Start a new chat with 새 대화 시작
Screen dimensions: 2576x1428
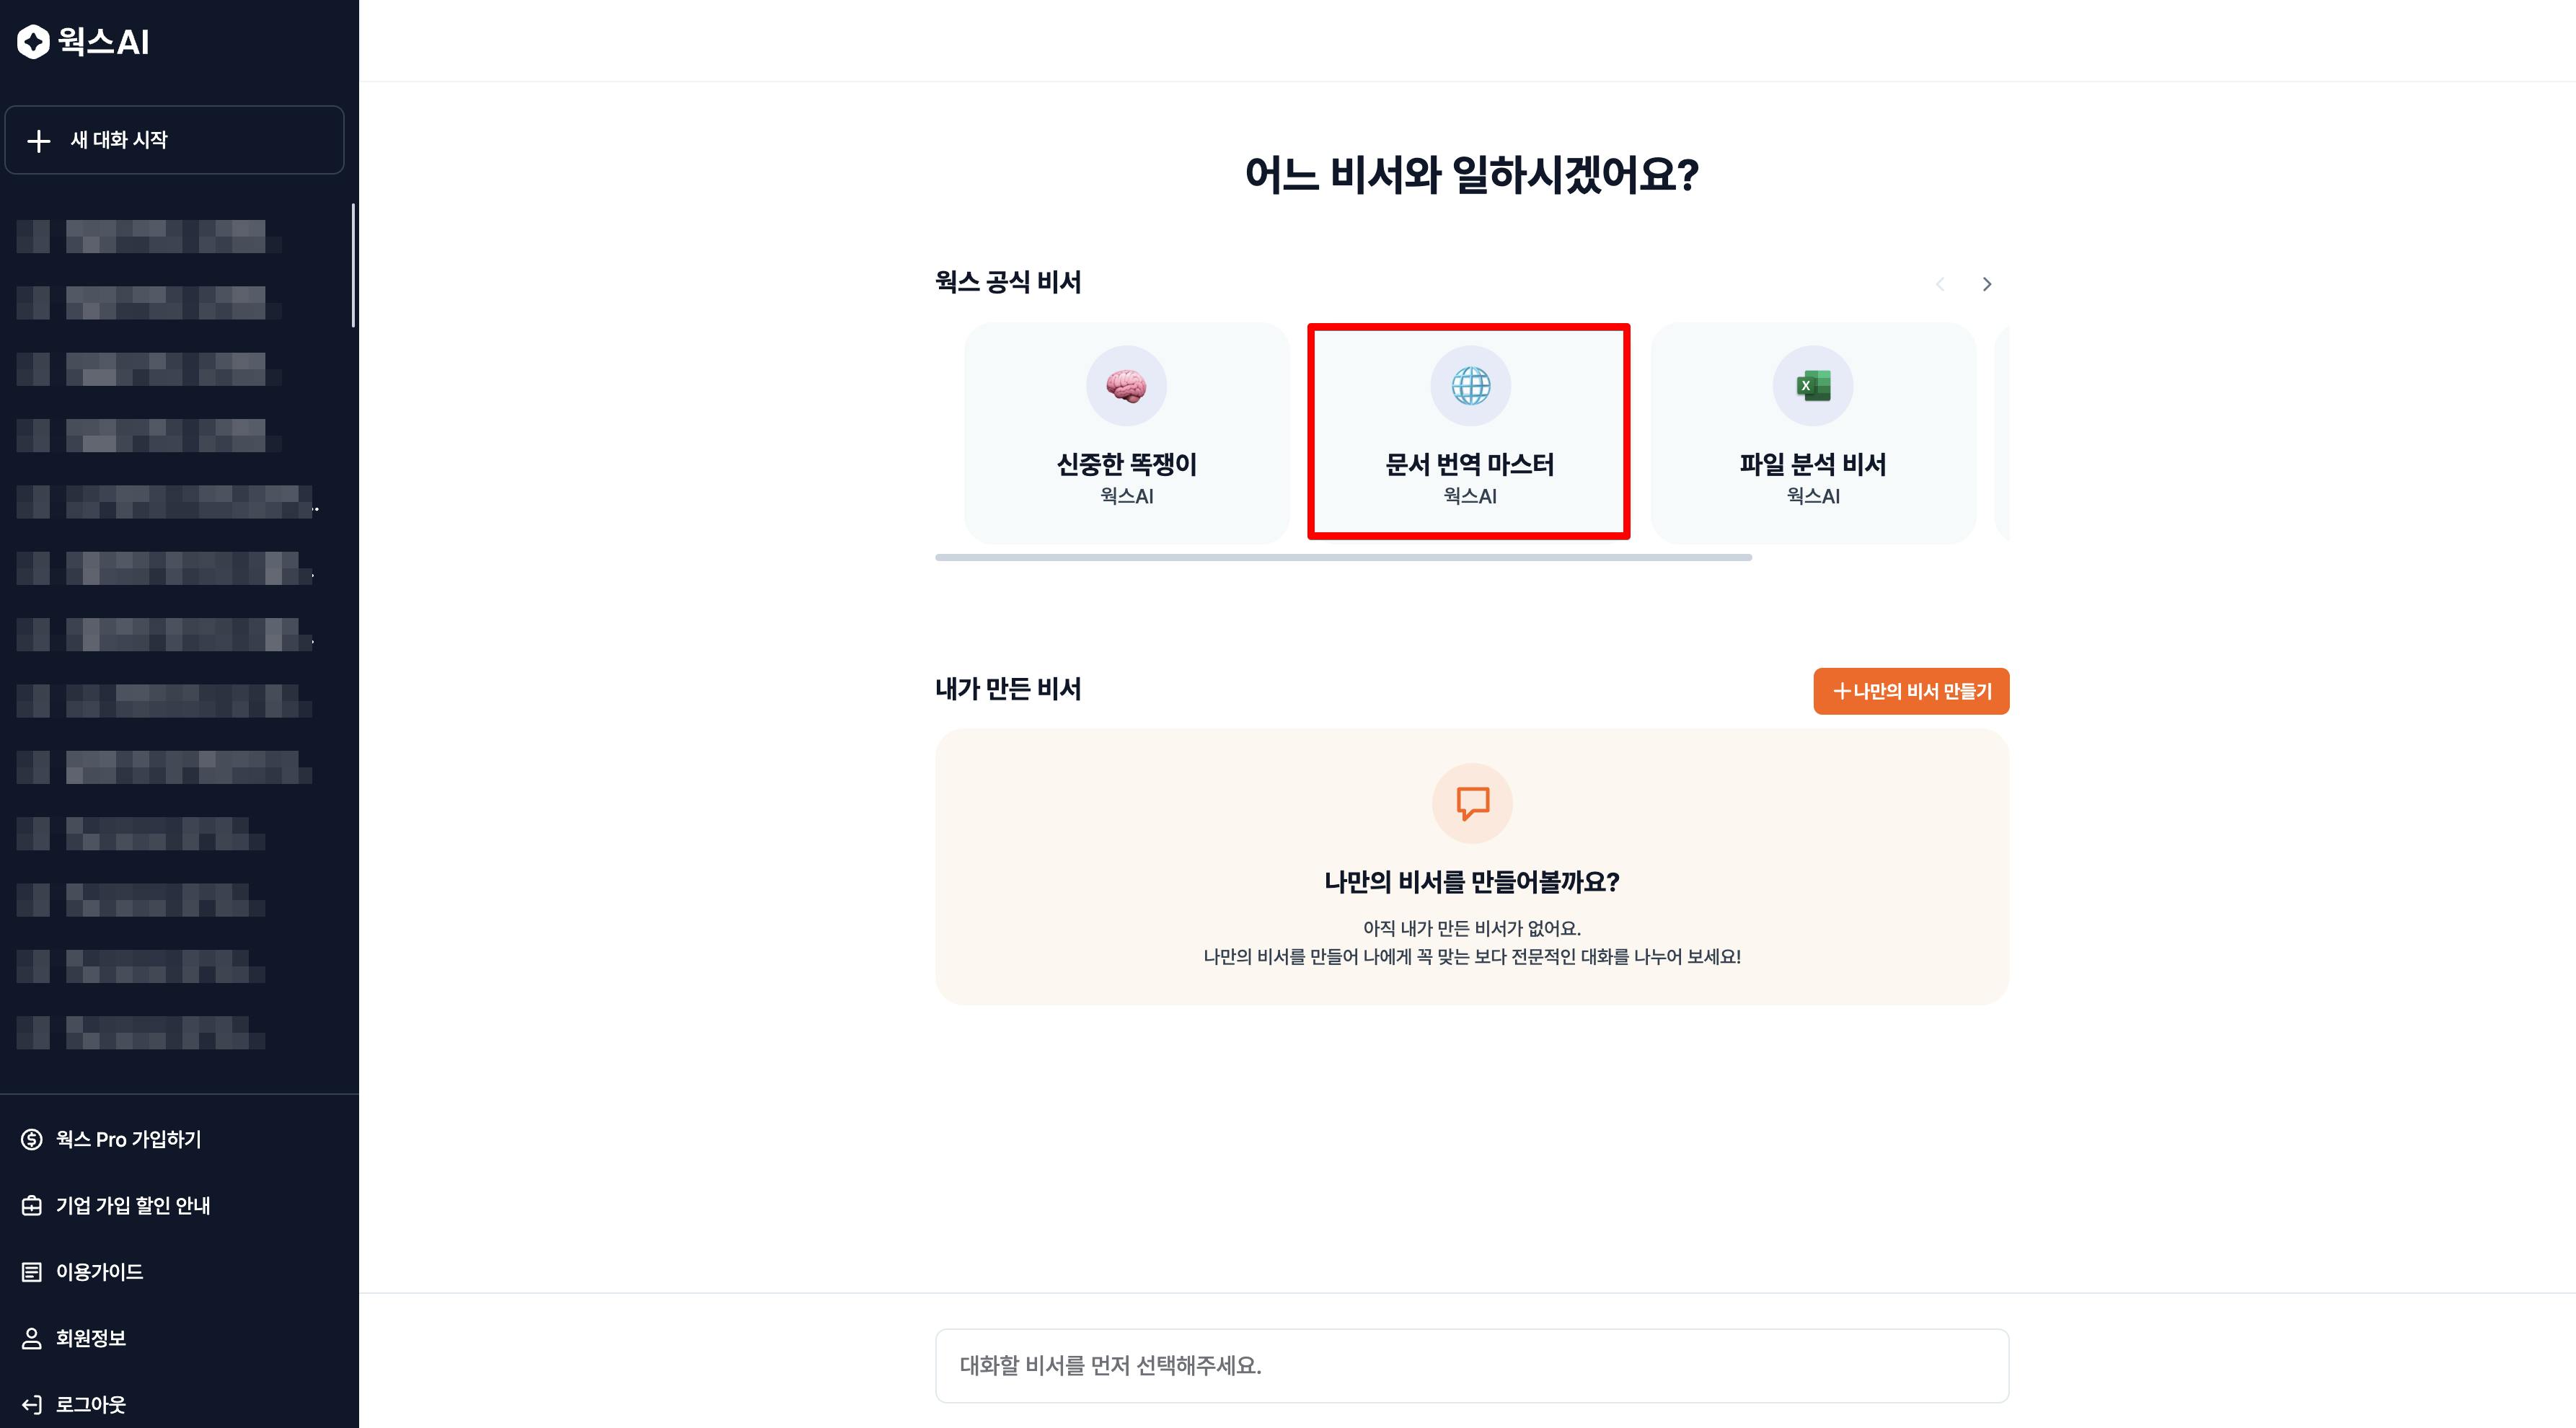coord(174,140)
